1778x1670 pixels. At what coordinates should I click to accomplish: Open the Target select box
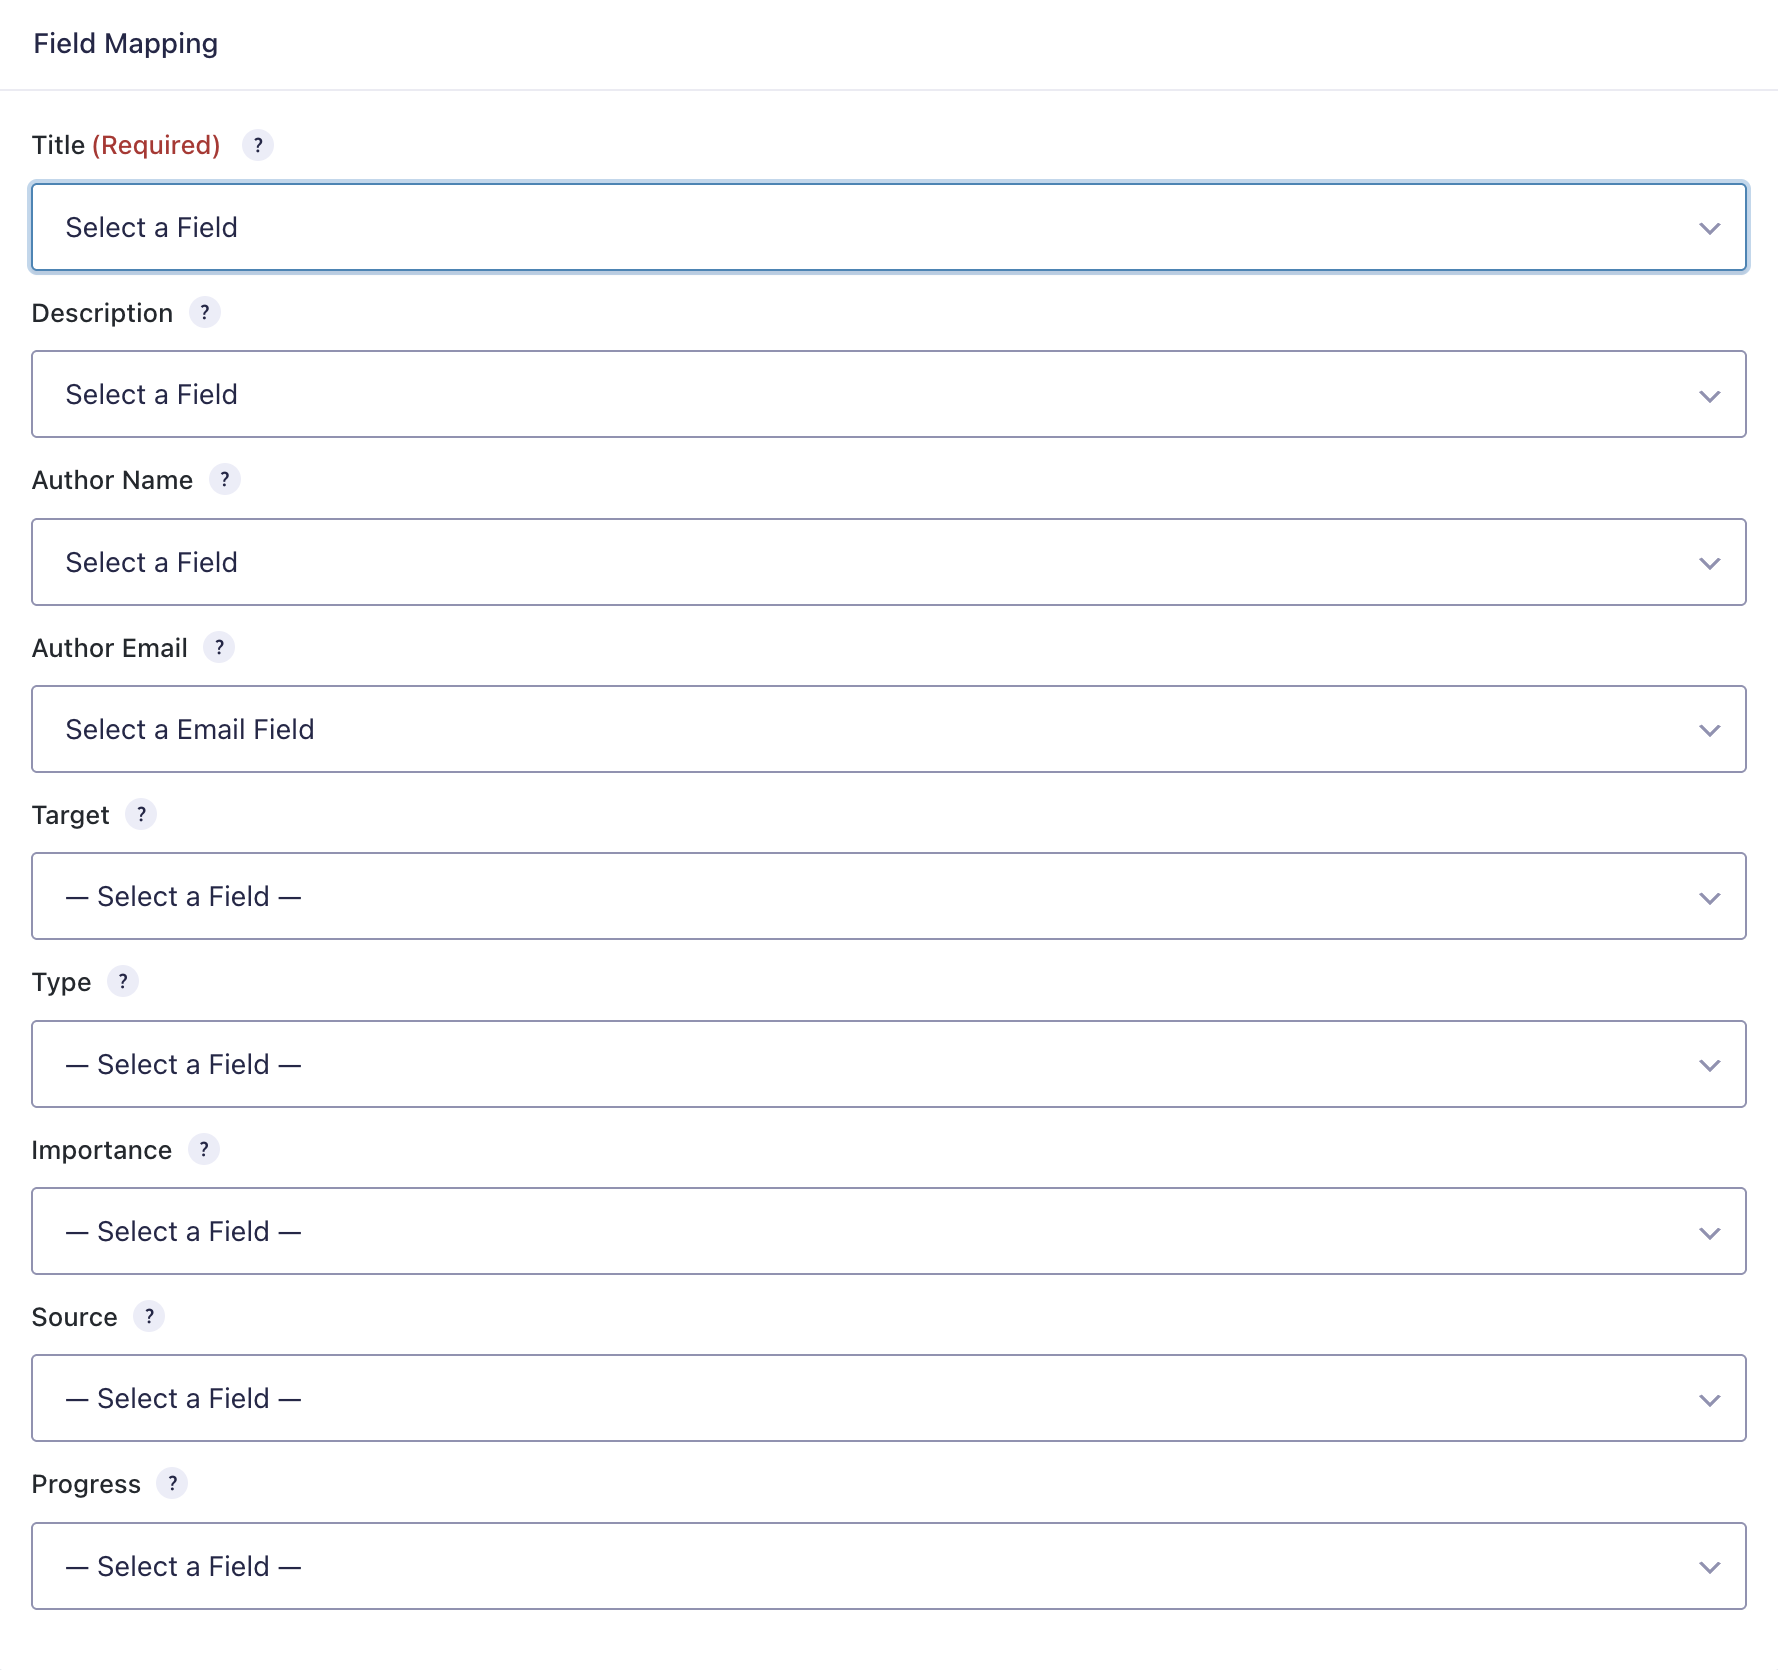click(x=889, y=896)
